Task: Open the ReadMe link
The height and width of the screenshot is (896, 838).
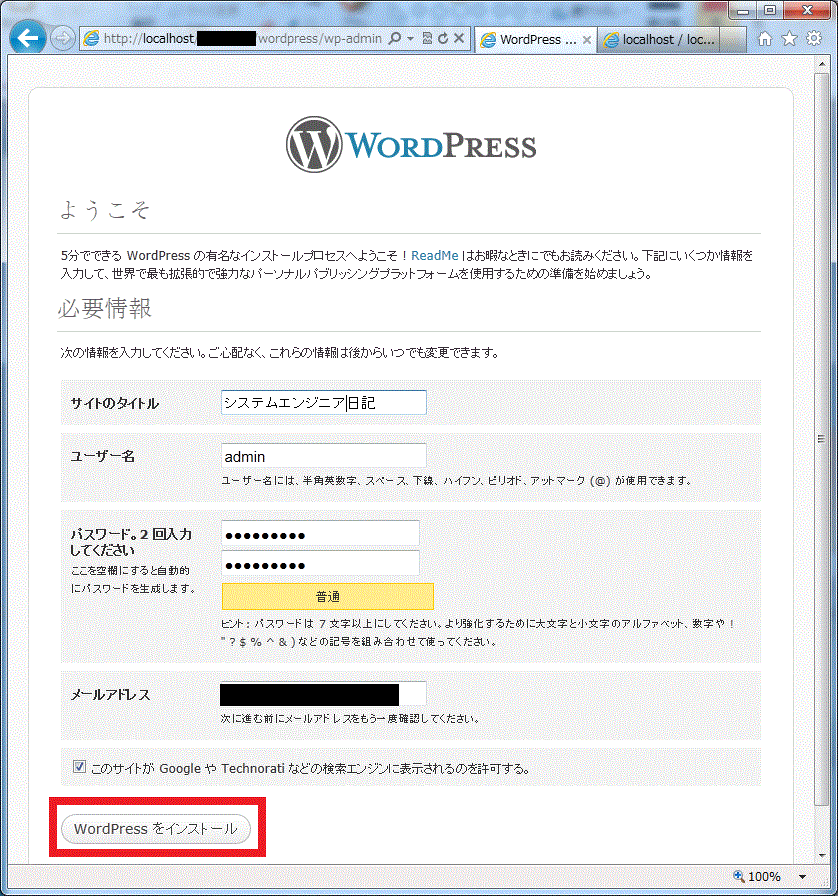Action: click(x=434, y=256)
